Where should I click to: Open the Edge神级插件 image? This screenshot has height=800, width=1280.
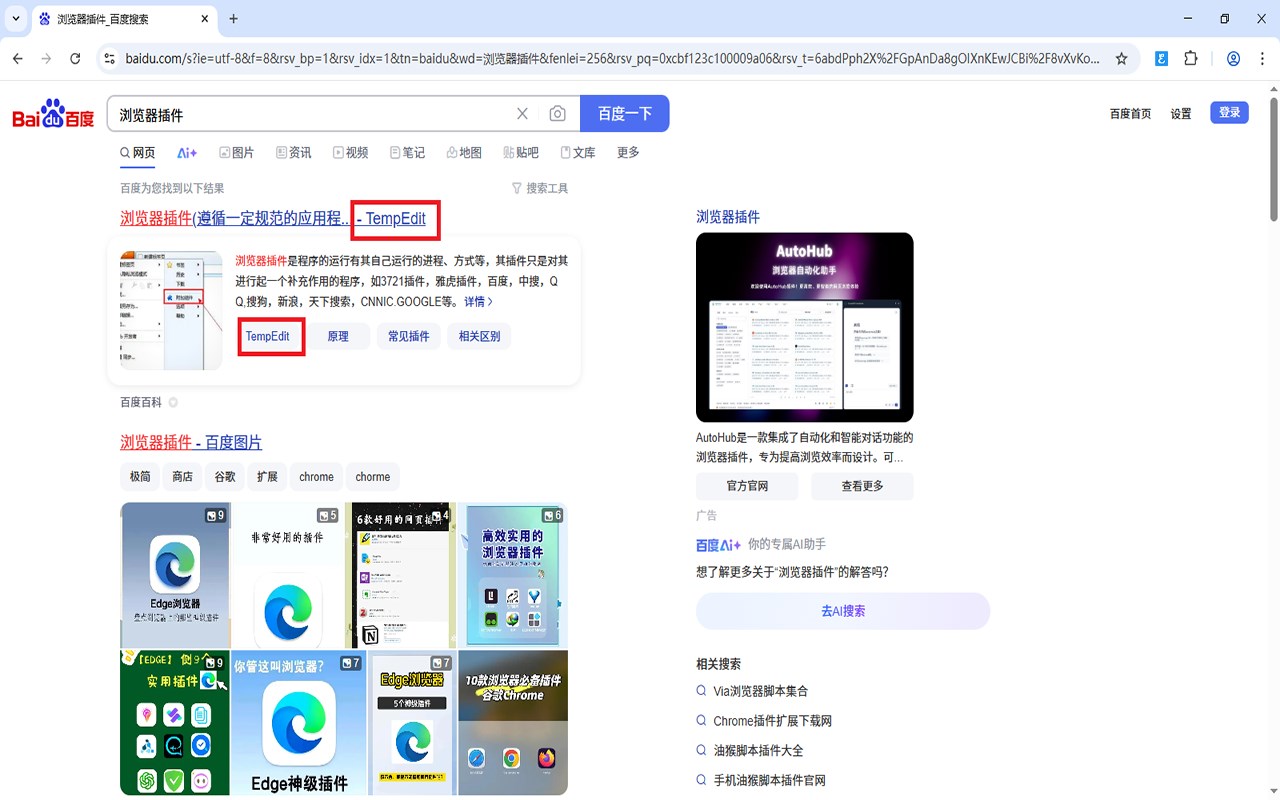299,723
